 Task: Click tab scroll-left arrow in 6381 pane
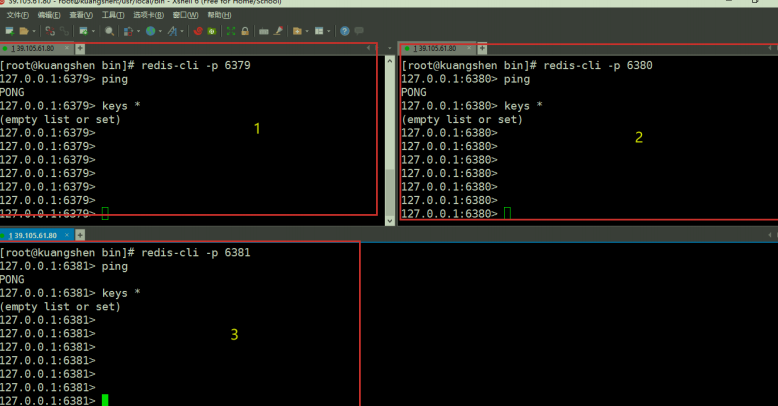point(770,235)
